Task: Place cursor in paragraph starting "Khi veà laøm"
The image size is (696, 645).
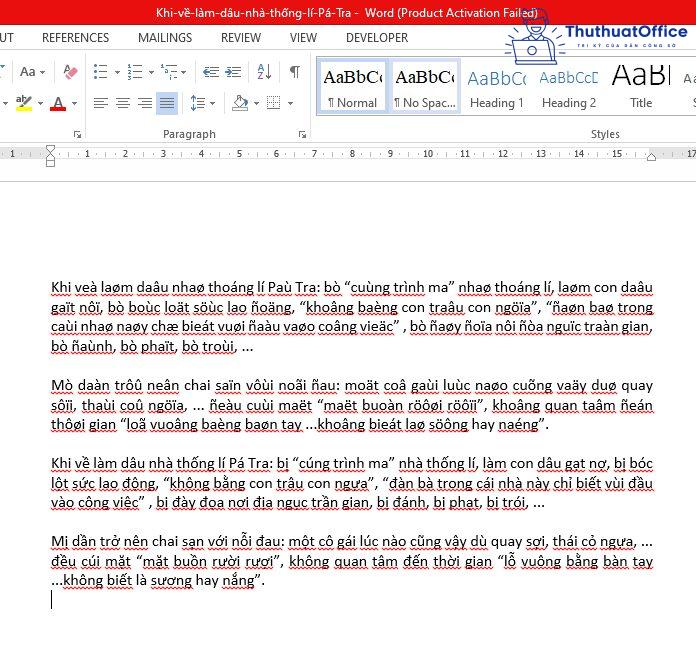Action: point(352,317)
